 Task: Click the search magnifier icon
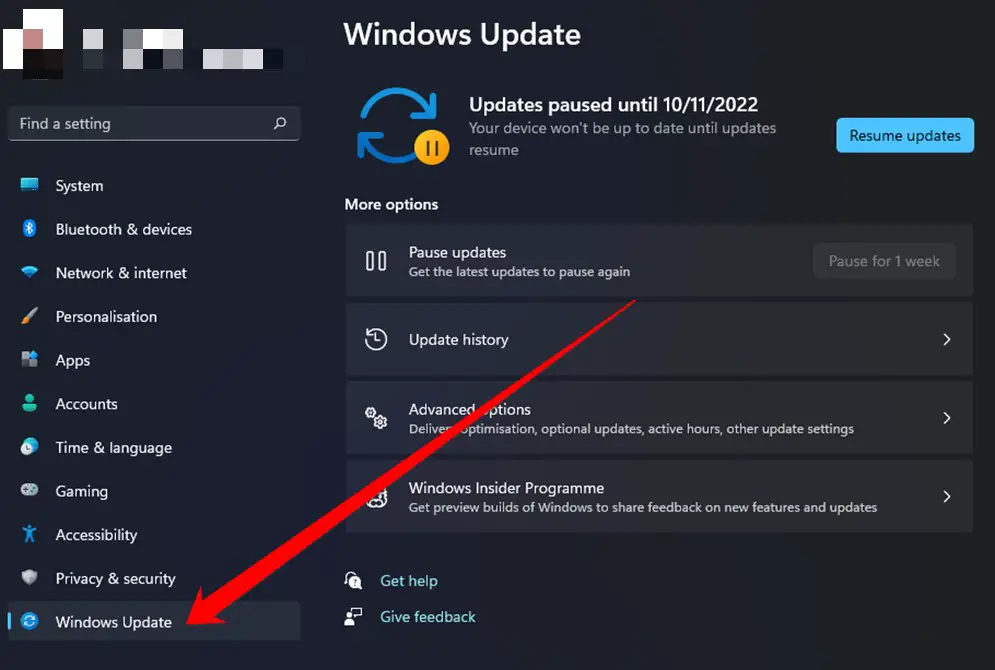pyautogui.click(x=280, y=123)
